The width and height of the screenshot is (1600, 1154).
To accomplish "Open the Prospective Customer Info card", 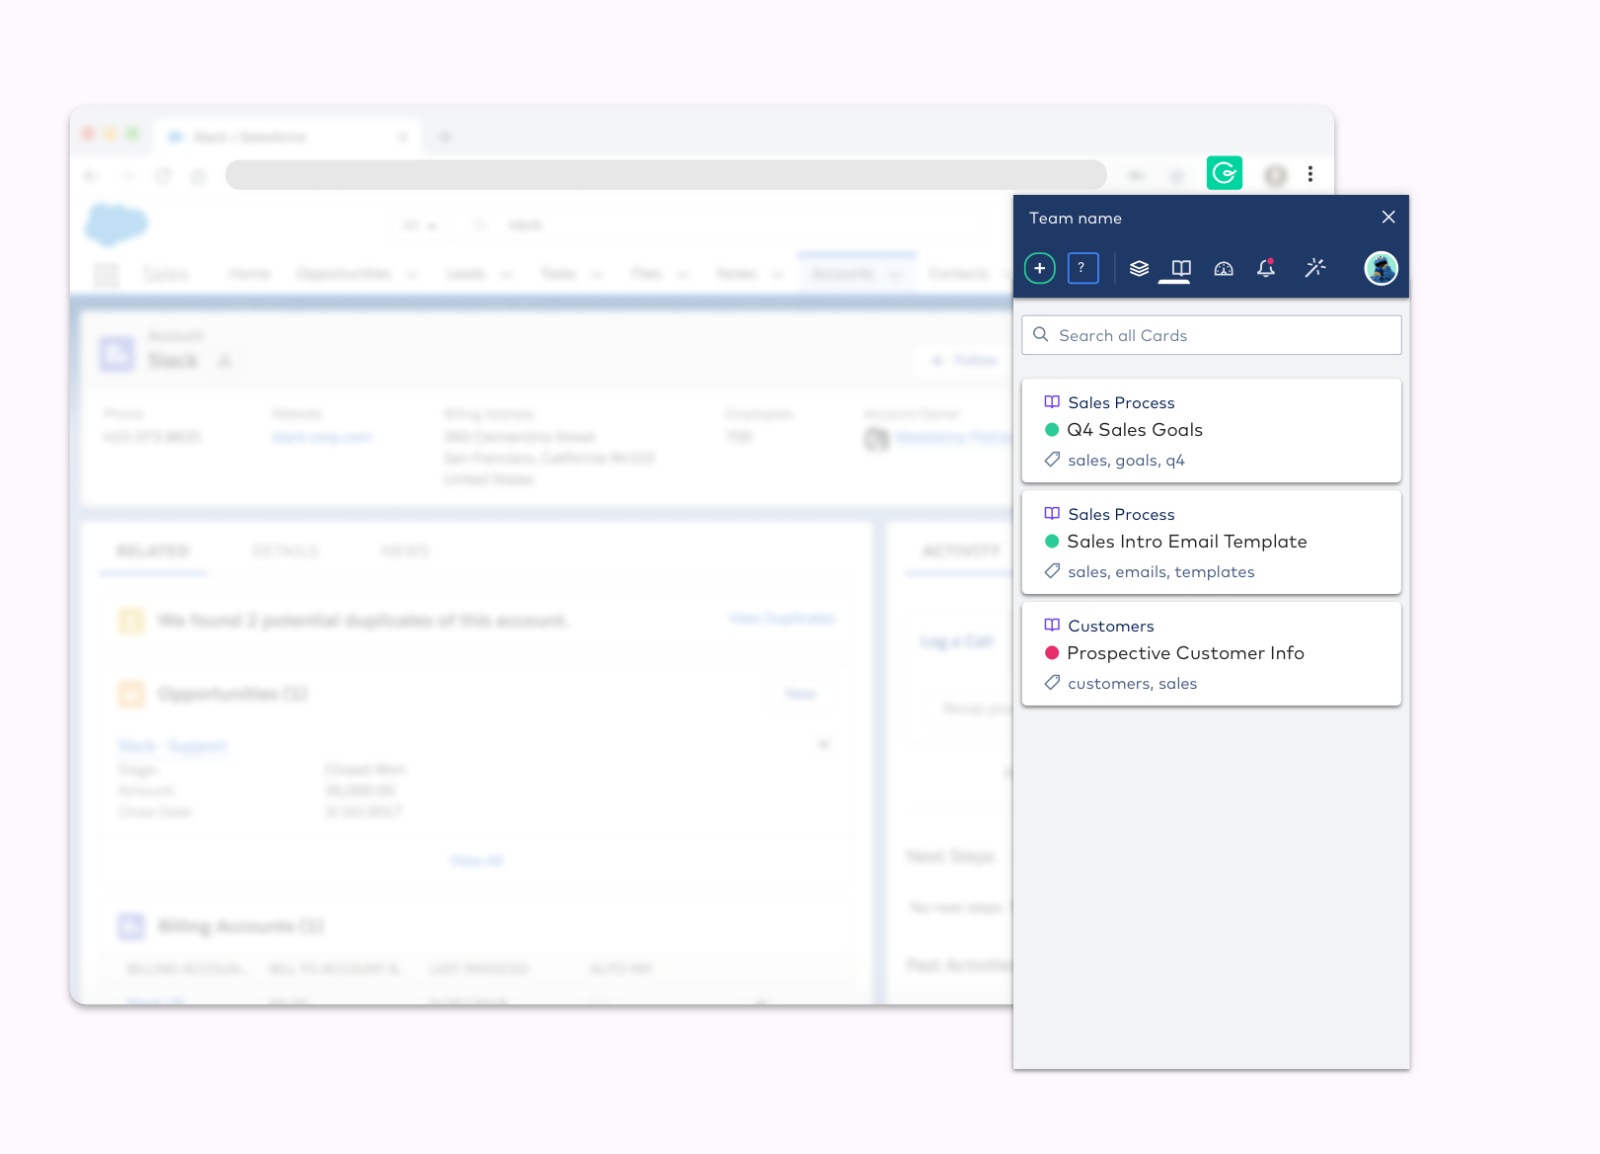I will tap(1211, 654).
